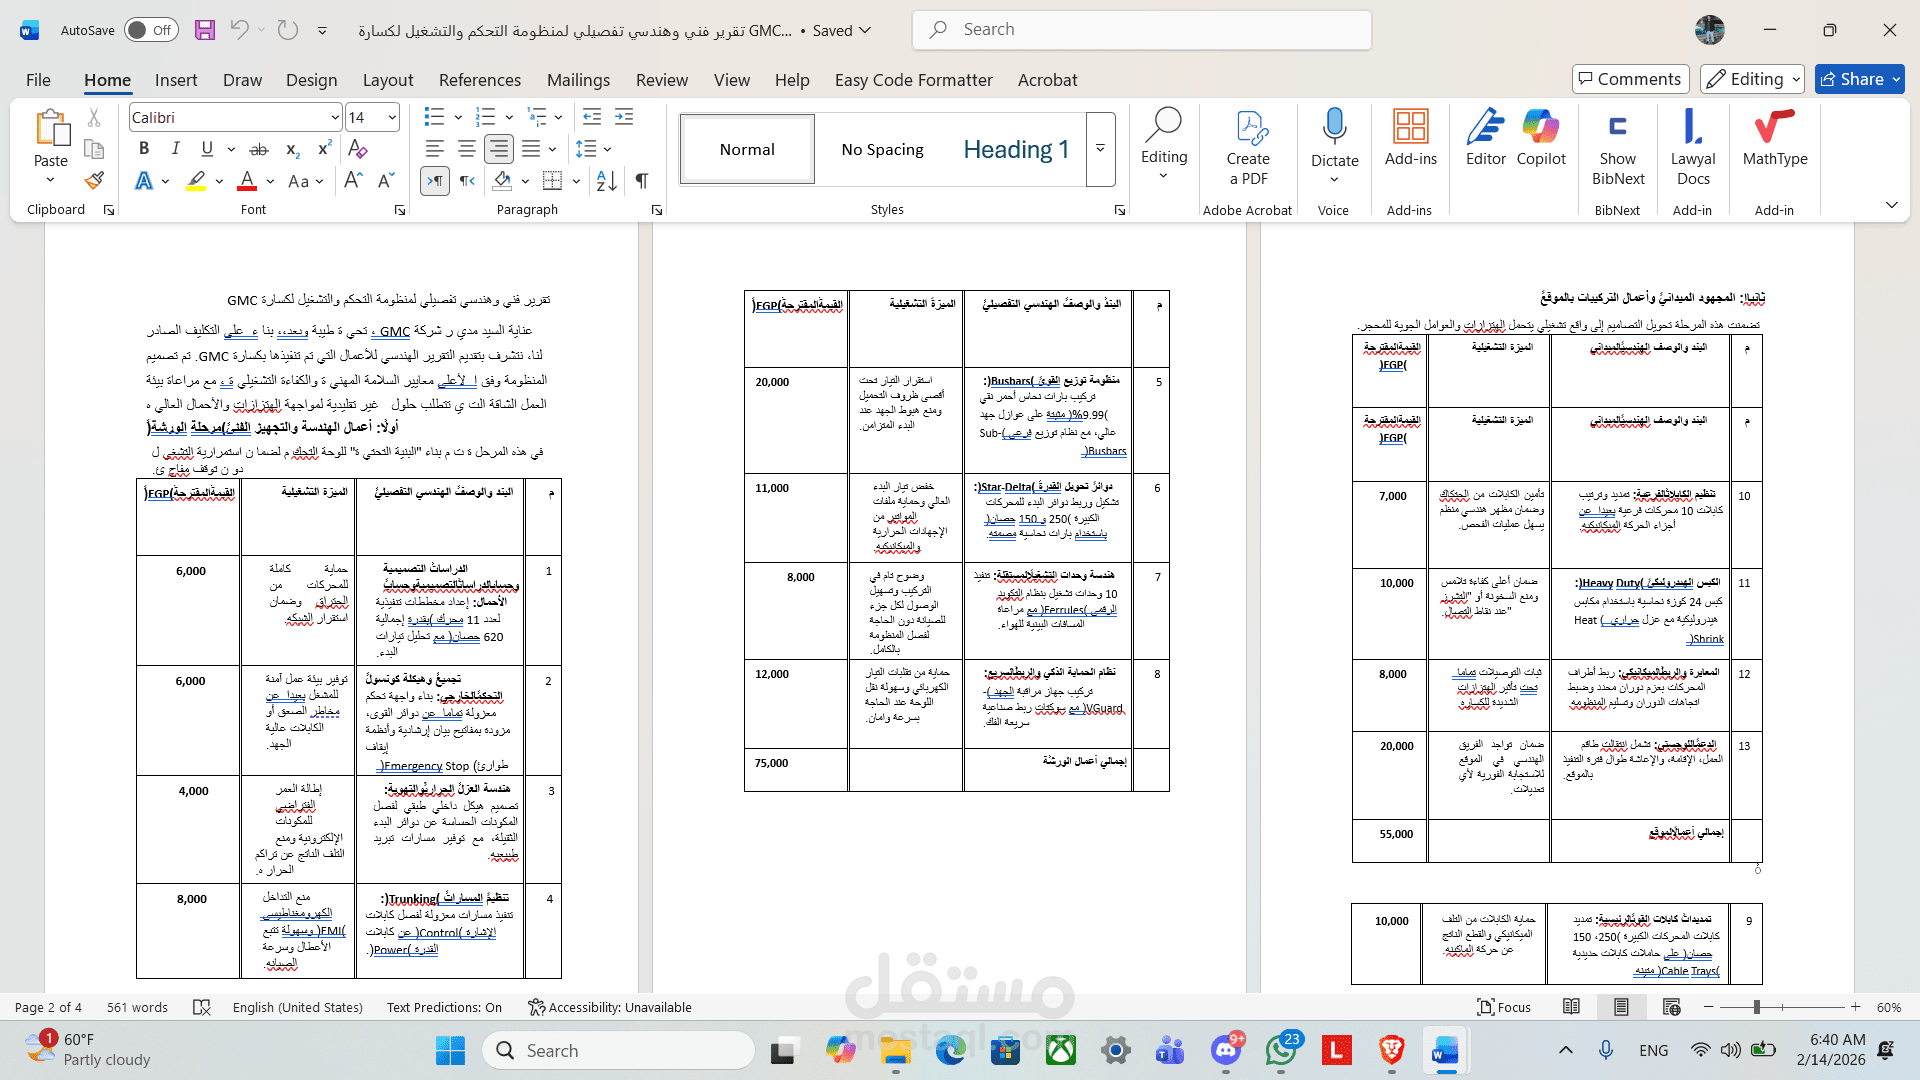Select the Format Painter
1920x1080 pixels.
point(93,180)
